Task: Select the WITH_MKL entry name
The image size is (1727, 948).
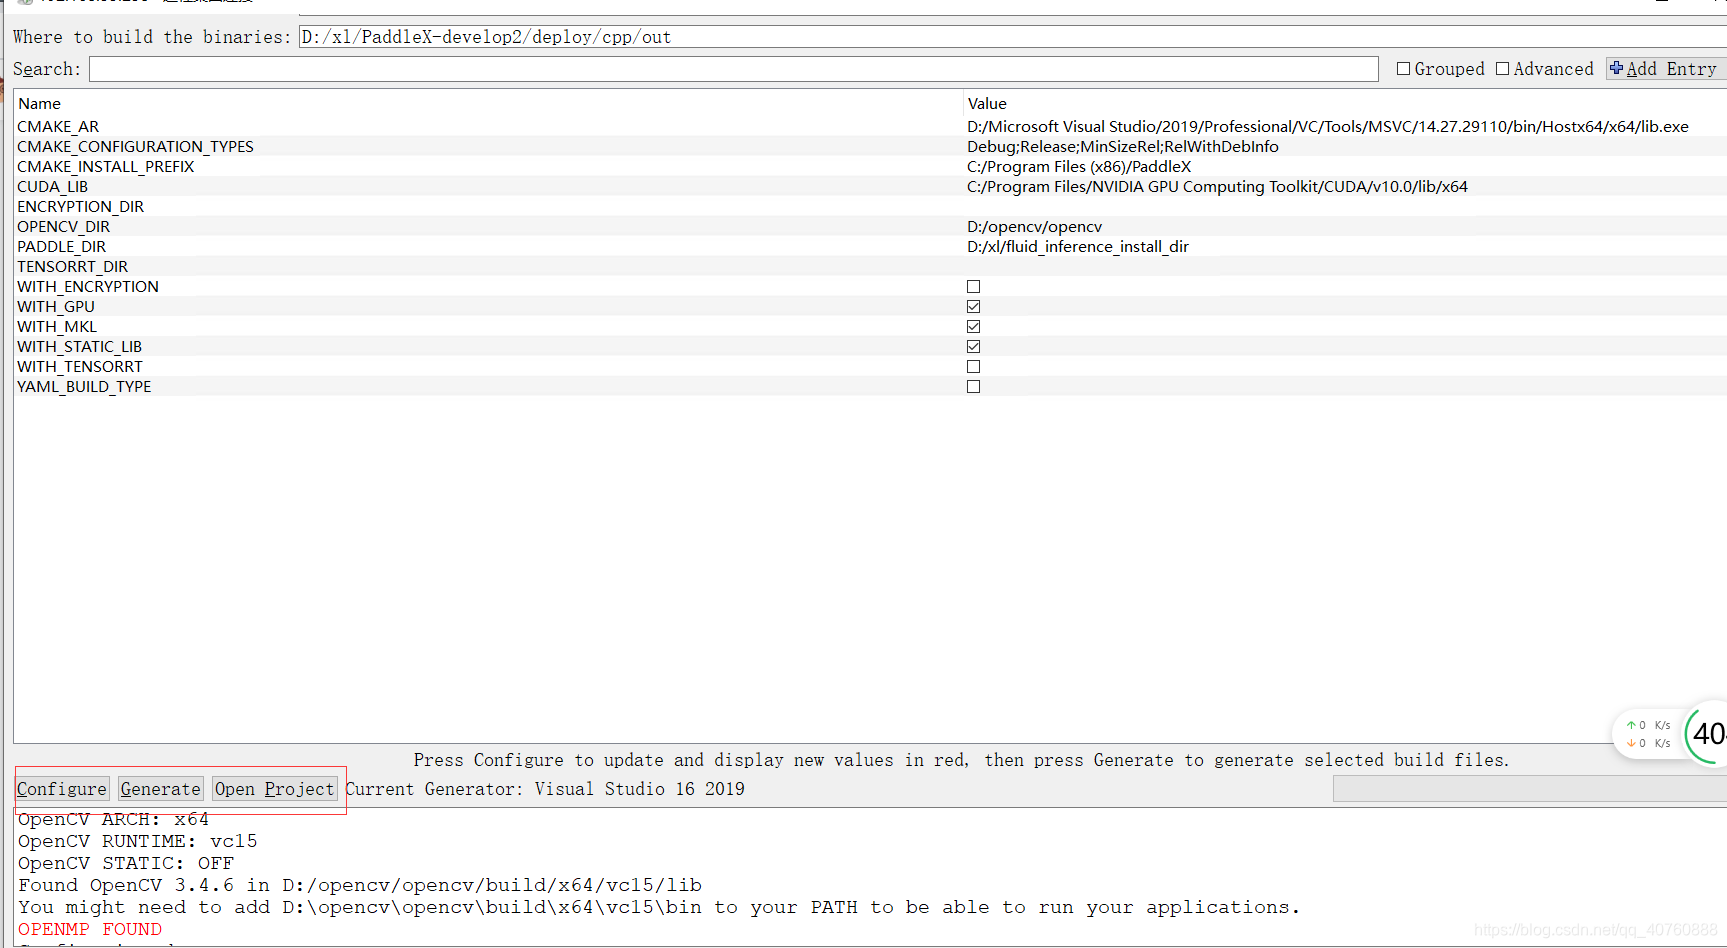Action: 57,327
